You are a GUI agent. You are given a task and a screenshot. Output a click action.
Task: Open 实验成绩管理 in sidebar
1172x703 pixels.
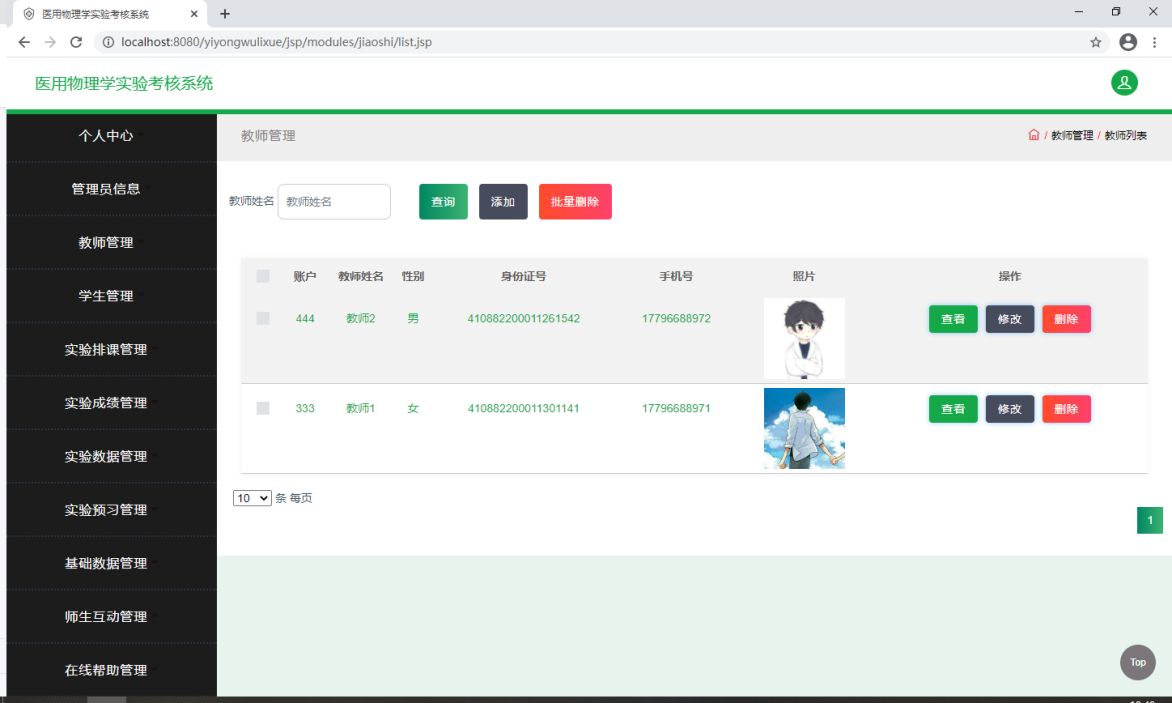pos(106,403)
